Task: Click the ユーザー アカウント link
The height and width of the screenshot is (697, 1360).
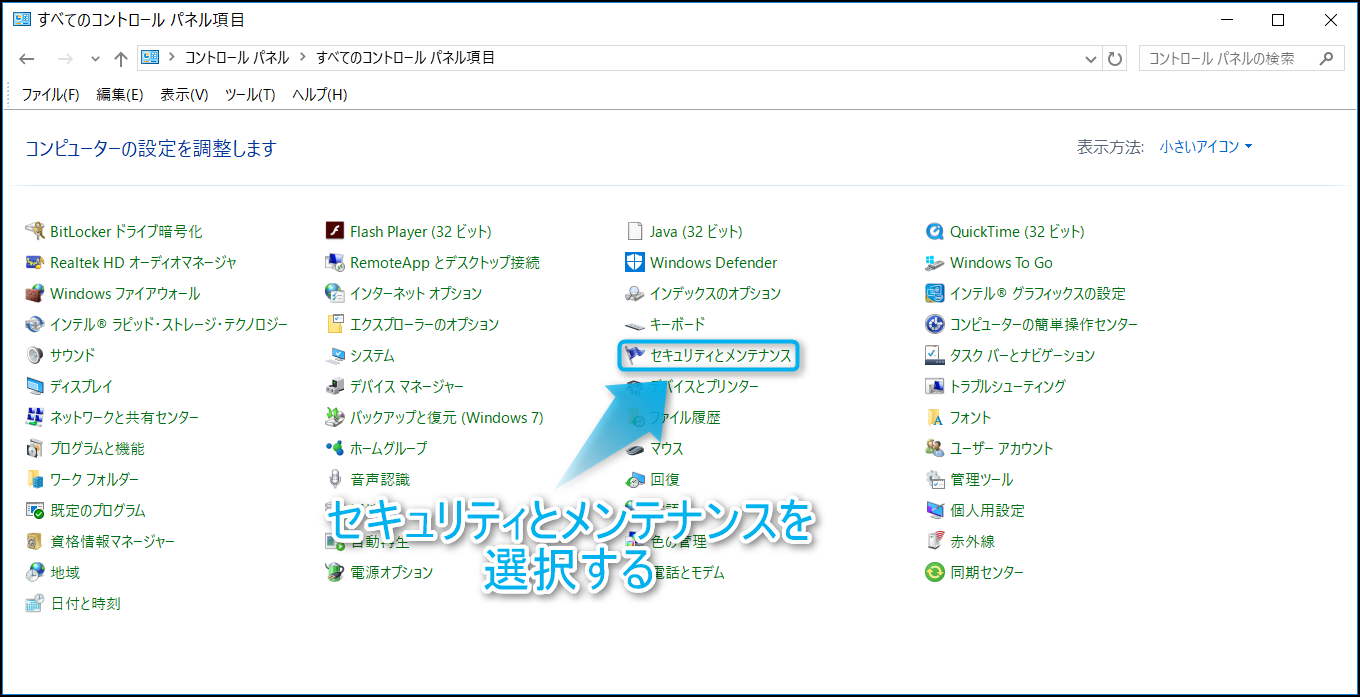Action: (x=1001, y=449)
